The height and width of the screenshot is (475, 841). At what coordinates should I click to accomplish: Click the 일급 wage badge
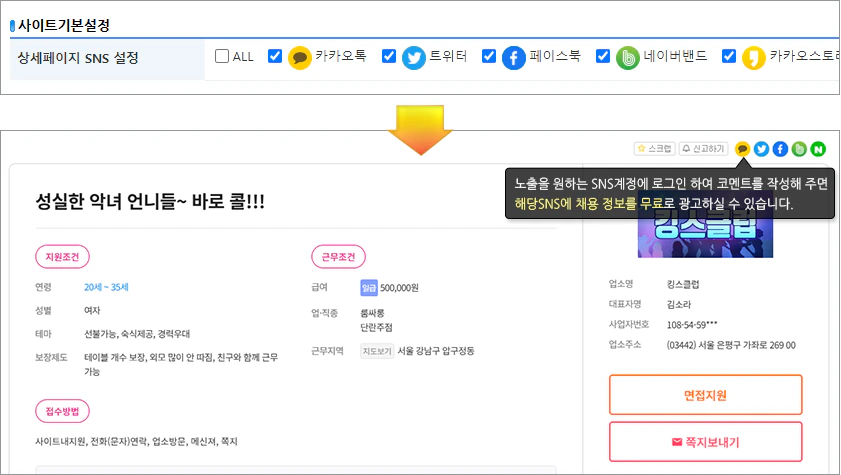click(369, 288)
